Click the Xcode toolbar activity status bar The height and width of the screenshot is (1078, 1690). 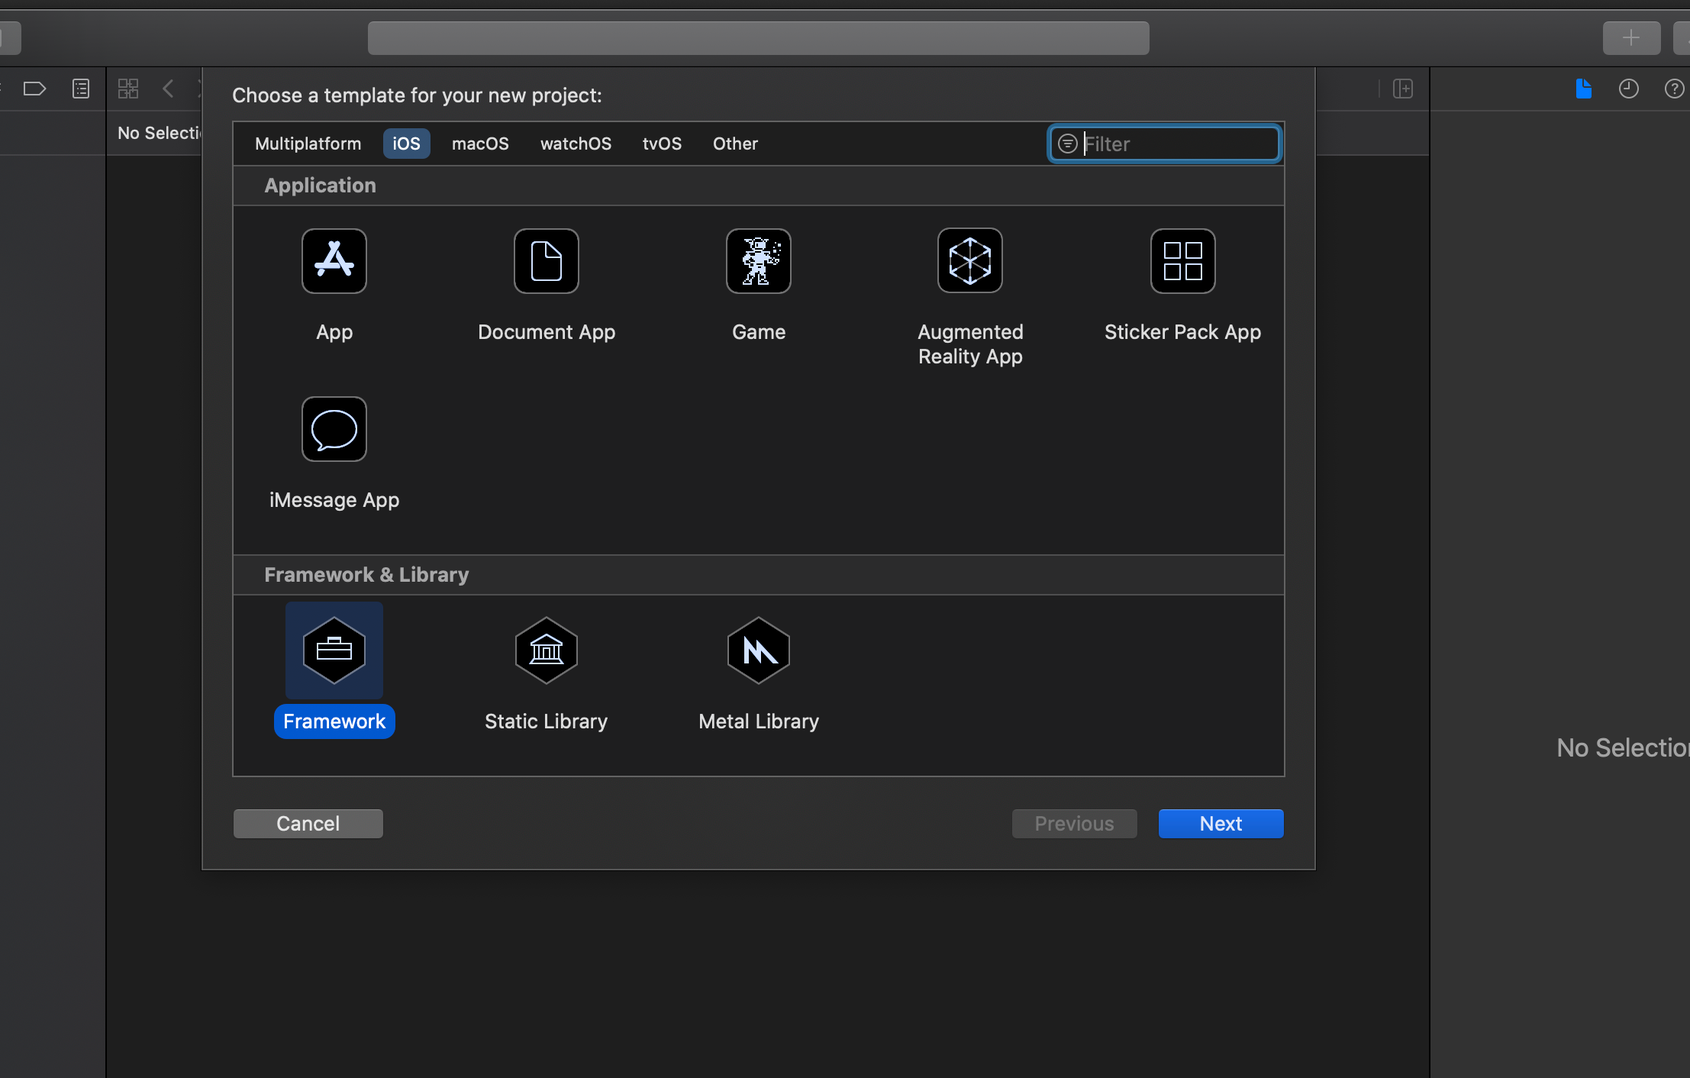click(758, 38)
